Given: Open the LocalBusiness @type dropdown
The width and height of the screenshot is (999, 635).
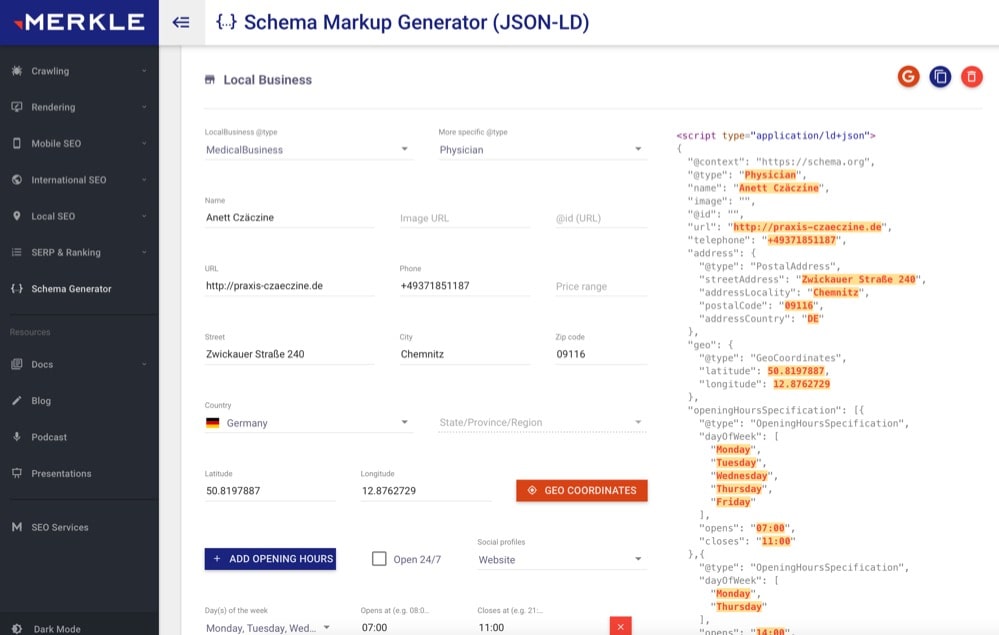Looking at the screenshot, I should point(307,150).
